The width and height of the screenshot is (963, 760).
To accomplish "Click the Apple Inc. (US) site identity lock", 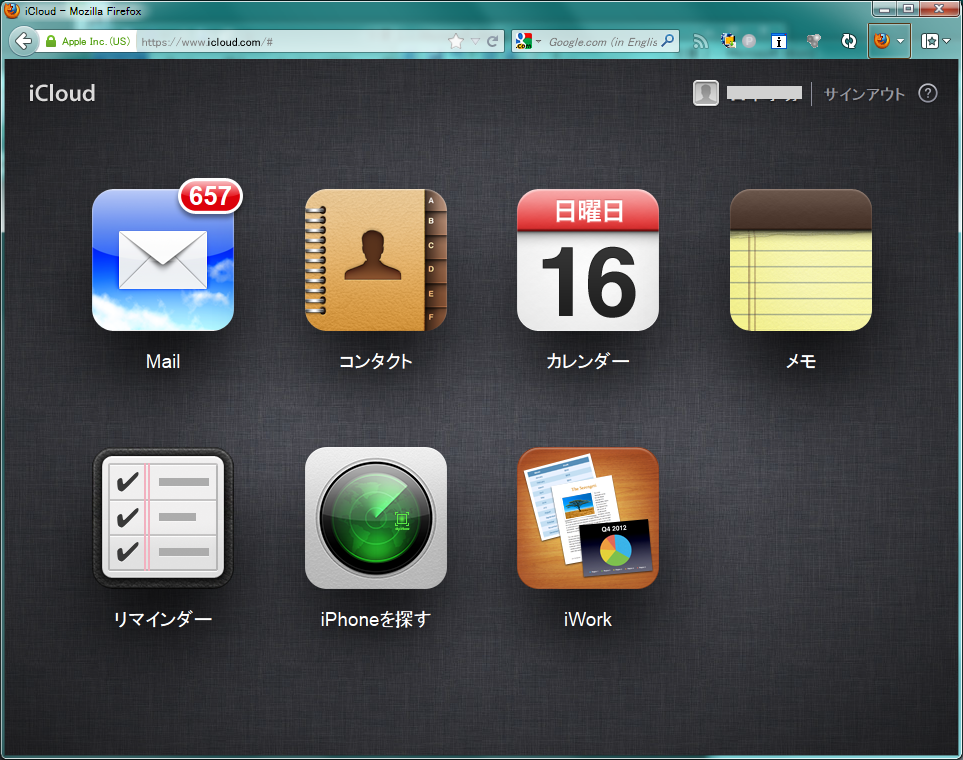I will click(87, 42).
